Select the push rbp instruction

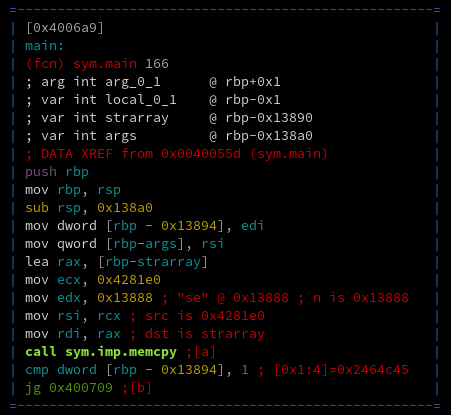(57, 172)
